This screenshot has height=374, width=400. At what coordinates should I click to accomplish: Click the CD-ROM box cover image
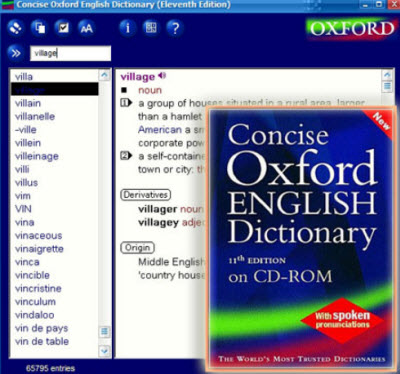[301, 239]
